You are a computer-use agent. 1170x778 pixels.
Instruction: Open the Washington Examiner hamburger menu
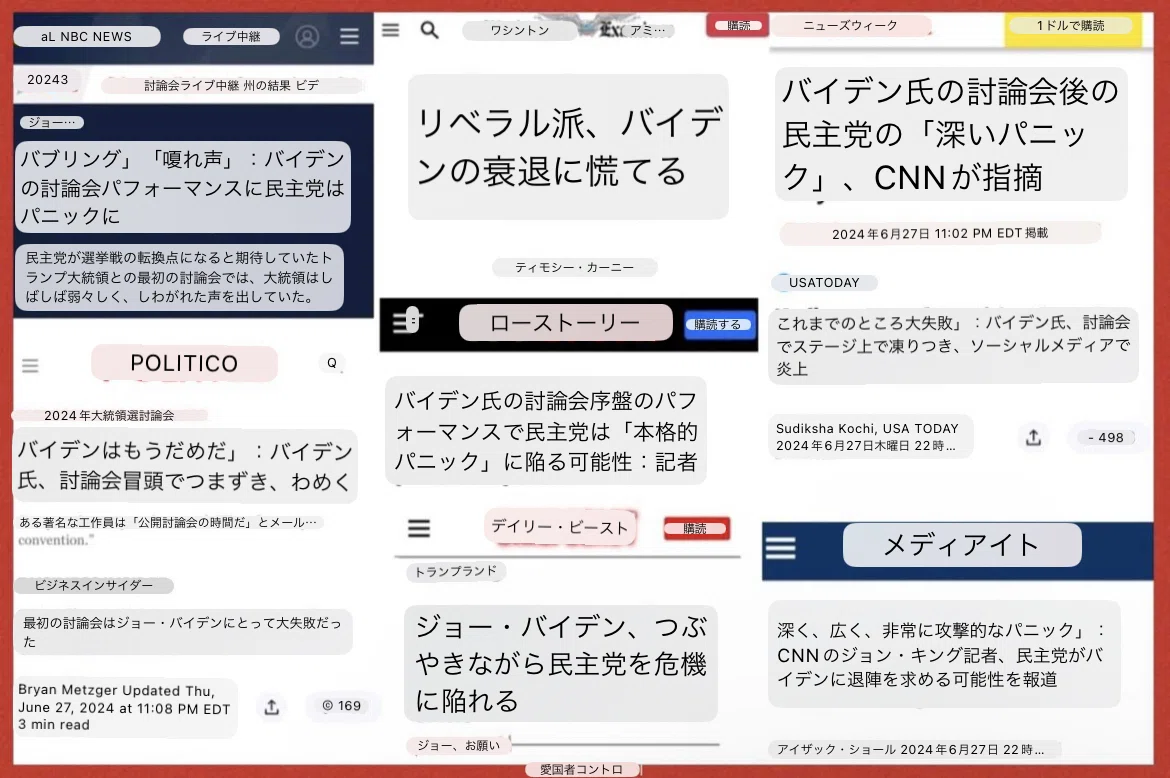coord(390,30)
